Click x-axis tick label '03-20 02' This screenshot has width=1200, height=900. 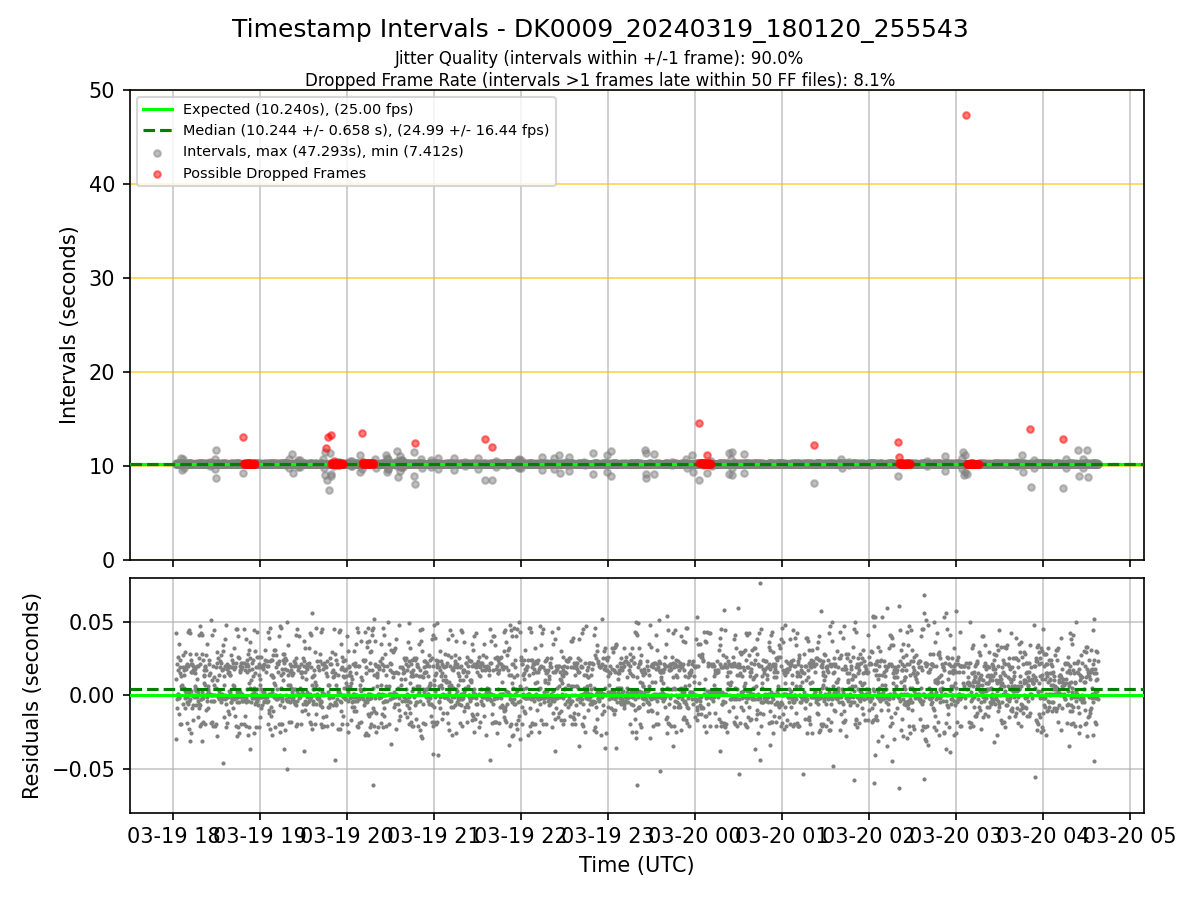pyautogui.click(x=869, y=834)
